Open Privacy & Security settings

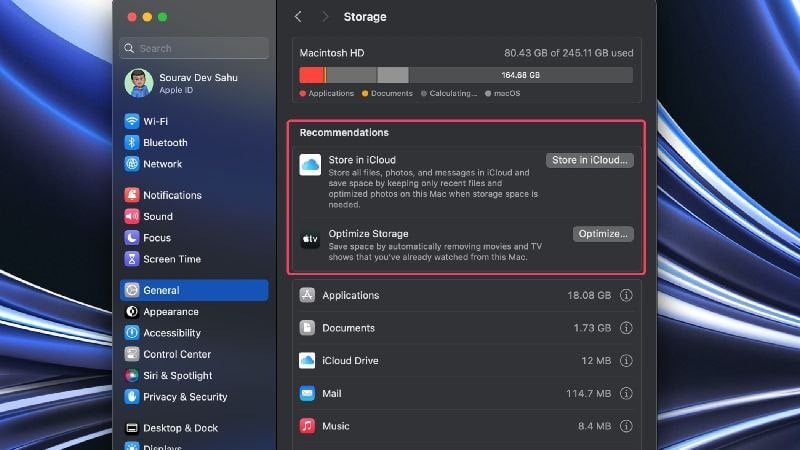tap(194, 396)
